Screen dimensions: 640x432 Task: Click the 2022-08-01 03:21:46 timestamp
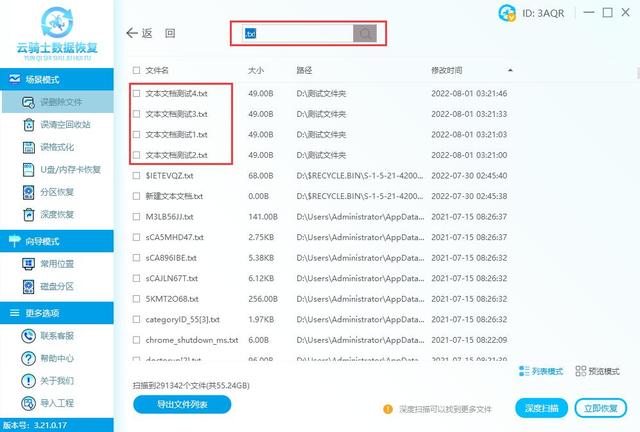[x=469, y=94]
